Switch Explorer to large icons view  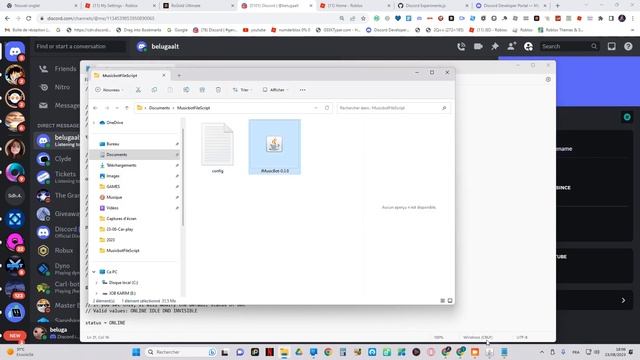point(450,301)
